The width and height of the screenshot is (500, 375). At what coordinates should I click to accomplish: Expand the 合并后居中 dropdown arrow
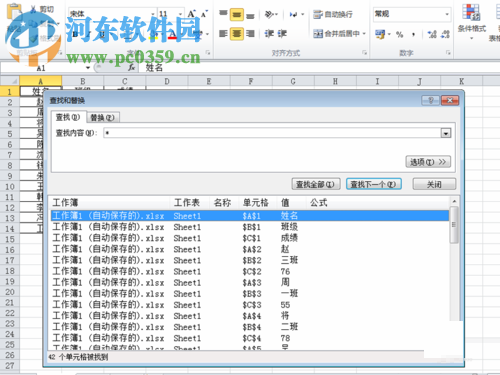pyautogui.click(x=364, y=34)
